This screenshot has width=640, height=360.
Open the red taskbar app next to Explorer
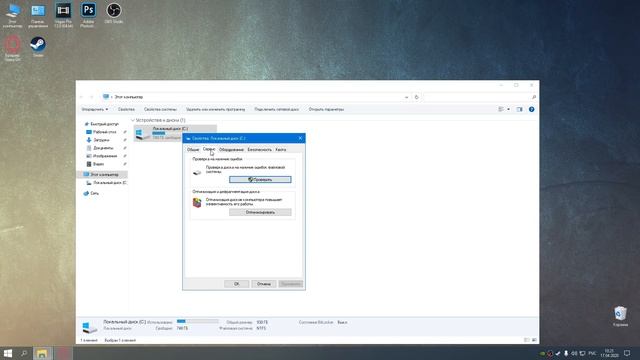[x=63, y=353]
